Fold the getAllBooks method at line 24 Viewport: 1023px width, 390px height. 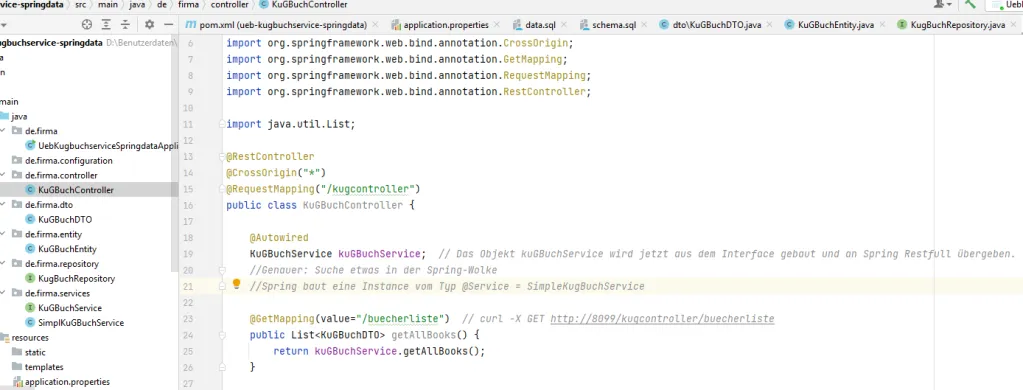(222, 335)
